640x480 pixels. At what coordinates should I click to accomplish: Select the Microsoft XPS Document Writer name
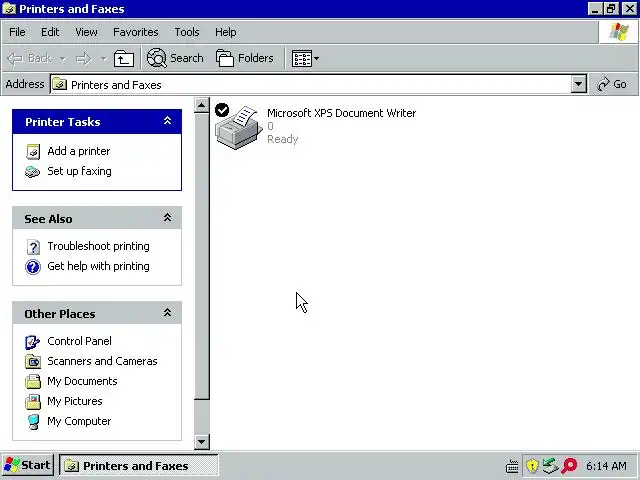341,113
